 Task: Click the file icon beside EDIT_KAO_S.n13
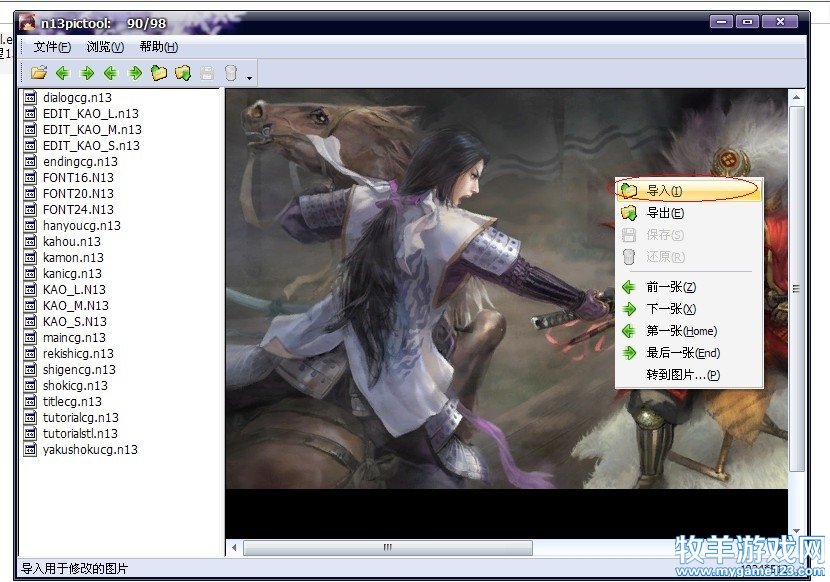pos(31,145)
